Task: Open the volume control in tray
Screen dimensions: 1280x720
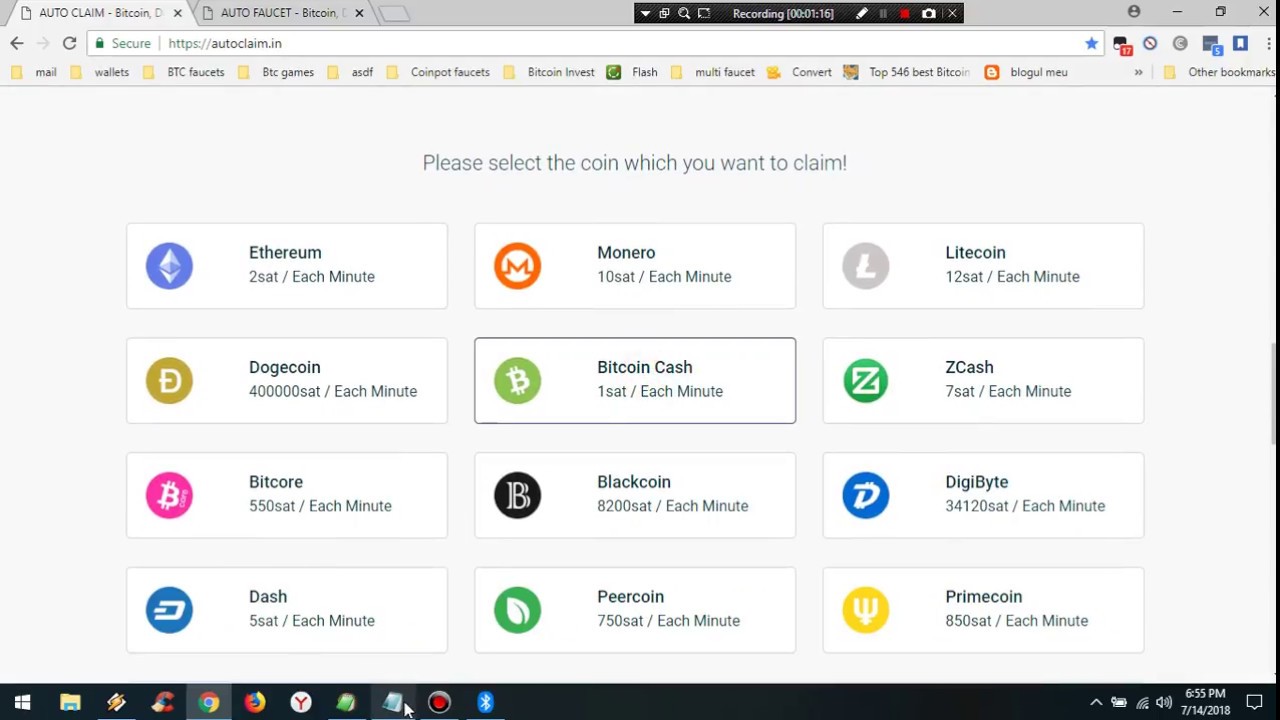Action: point(1164,702)
